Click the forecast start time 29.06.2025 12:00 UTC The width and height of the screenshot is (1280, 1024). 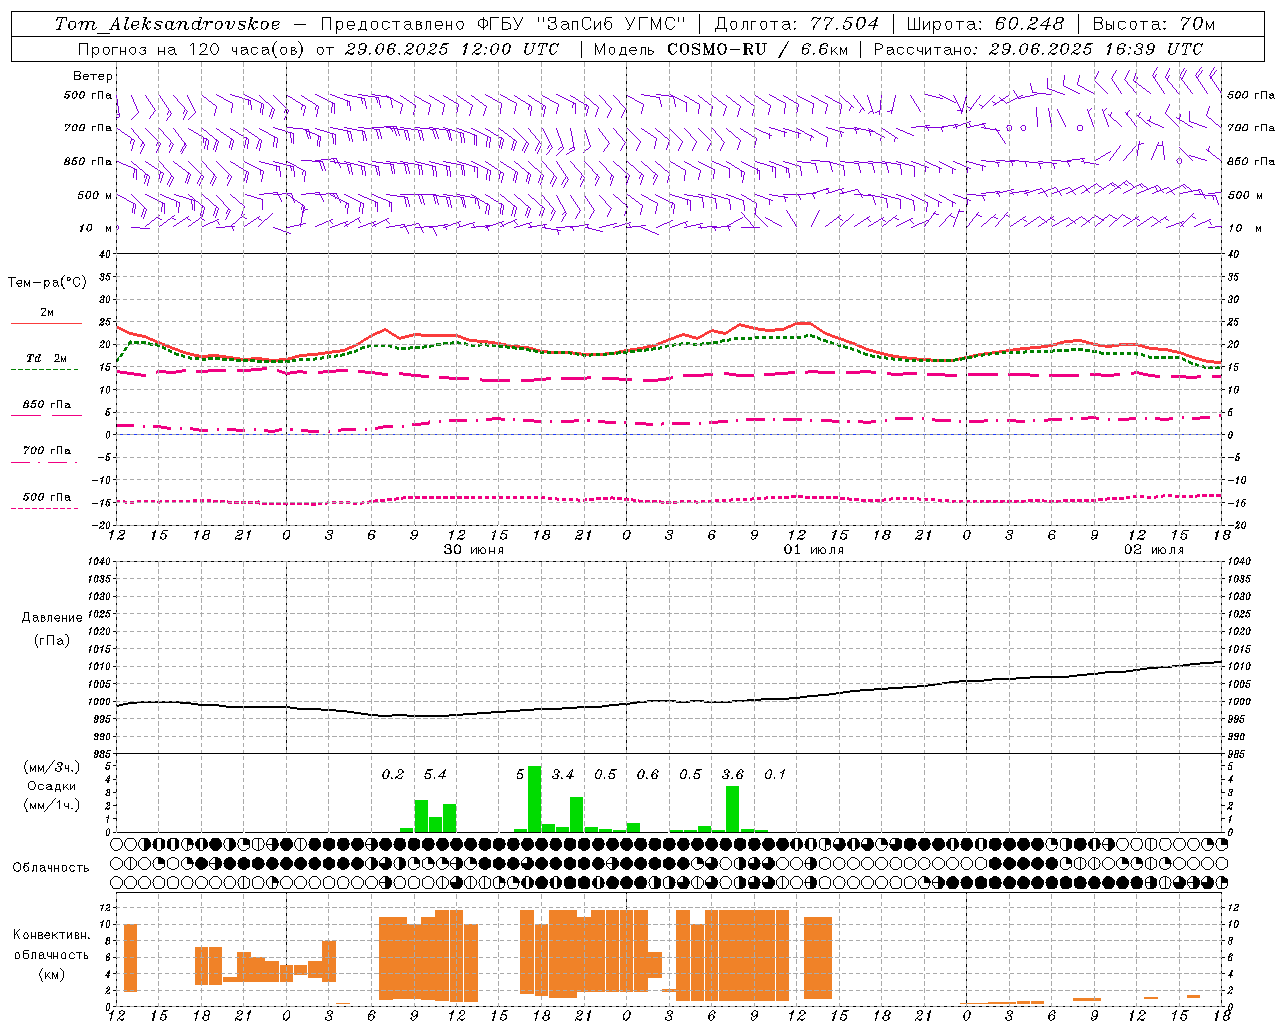click(452, 49)
